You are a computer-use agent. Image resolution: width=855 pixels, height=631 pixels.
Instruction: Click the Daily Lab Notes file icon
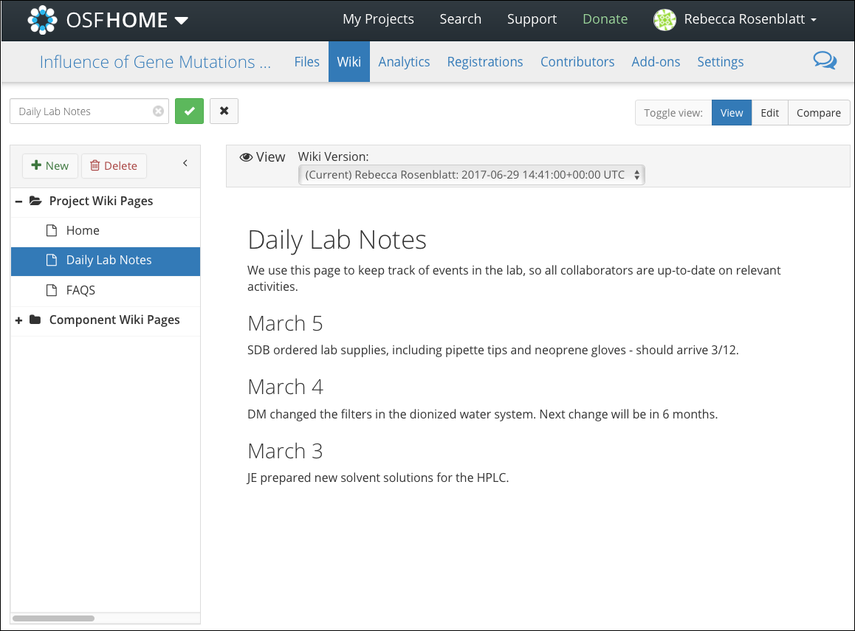(x=52, y=260)
